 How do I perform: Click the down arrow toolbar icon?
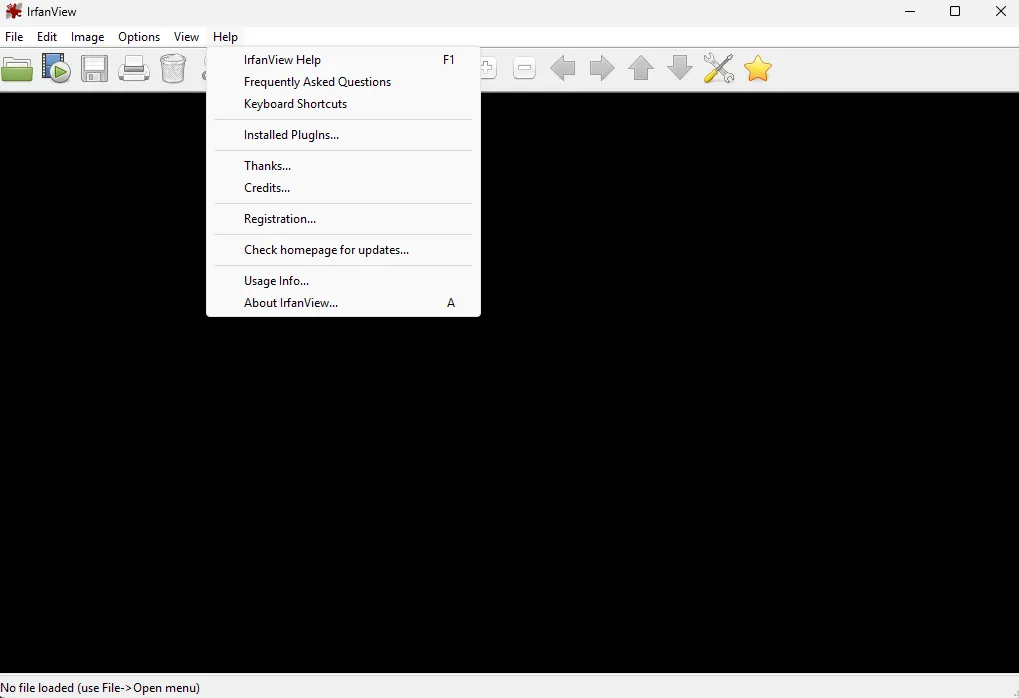(680, 69)
